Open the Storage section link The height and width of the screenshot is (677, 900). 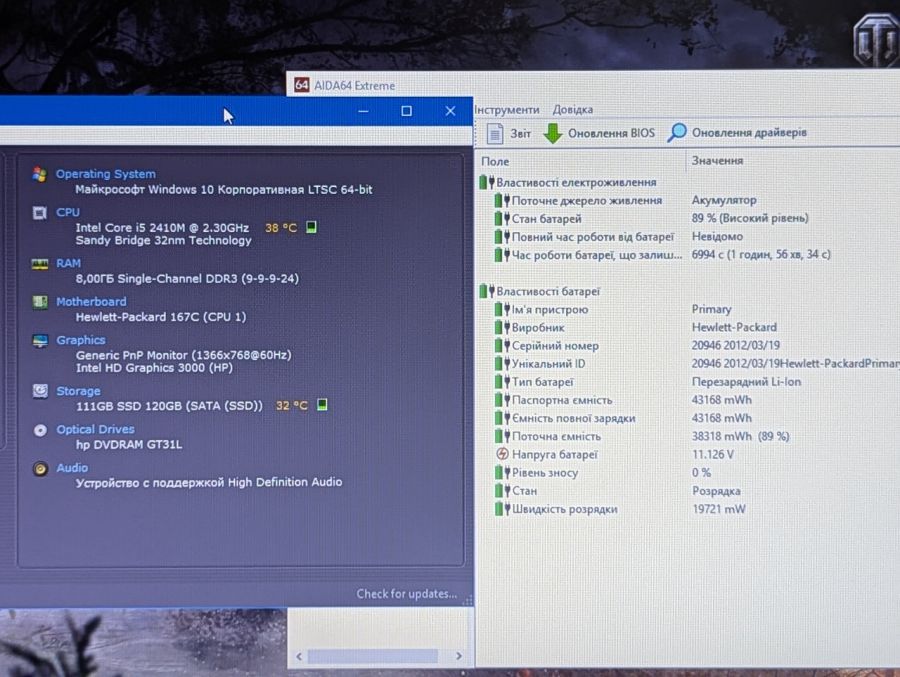78,391
